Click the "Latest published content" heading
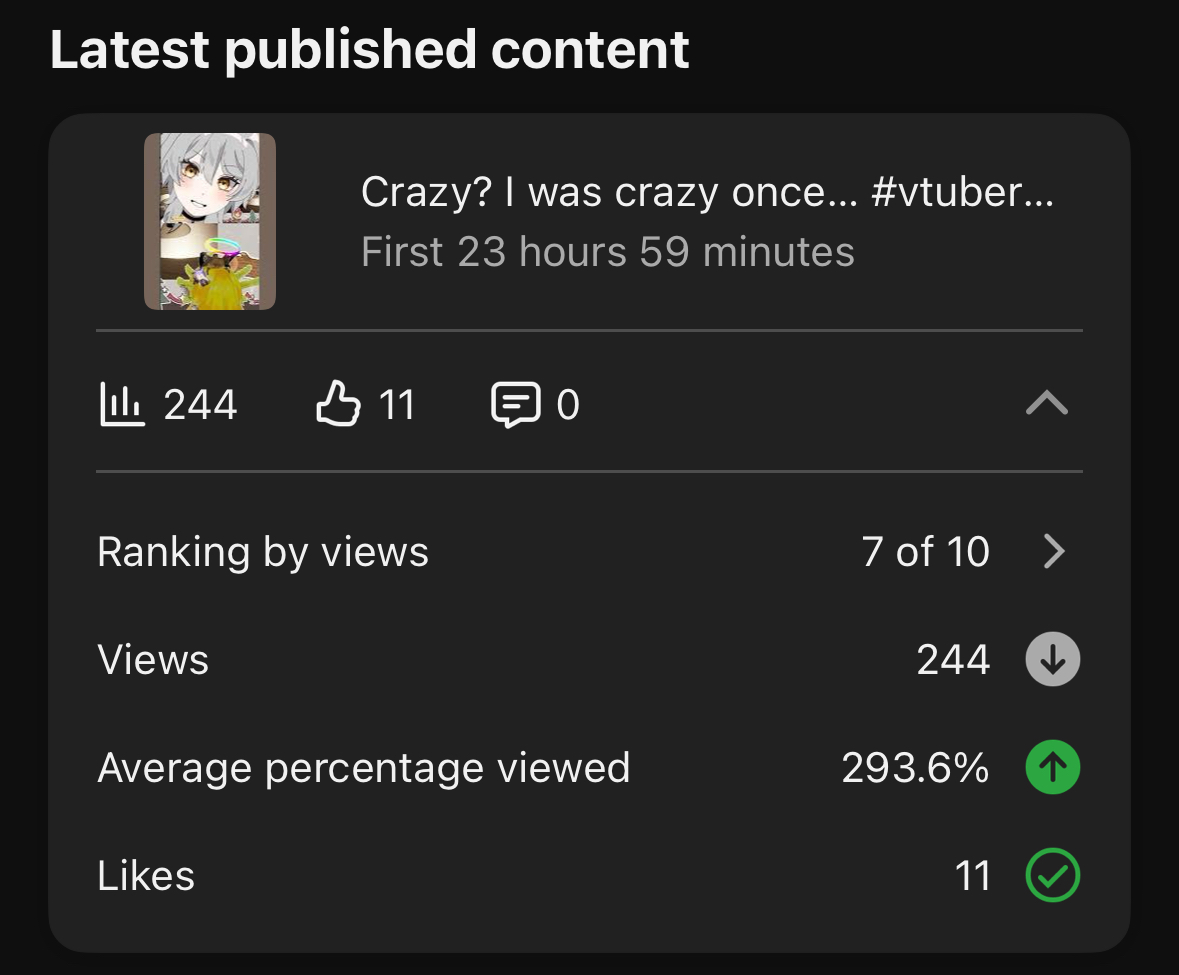 pyautogui.click(x=370, y=50)
